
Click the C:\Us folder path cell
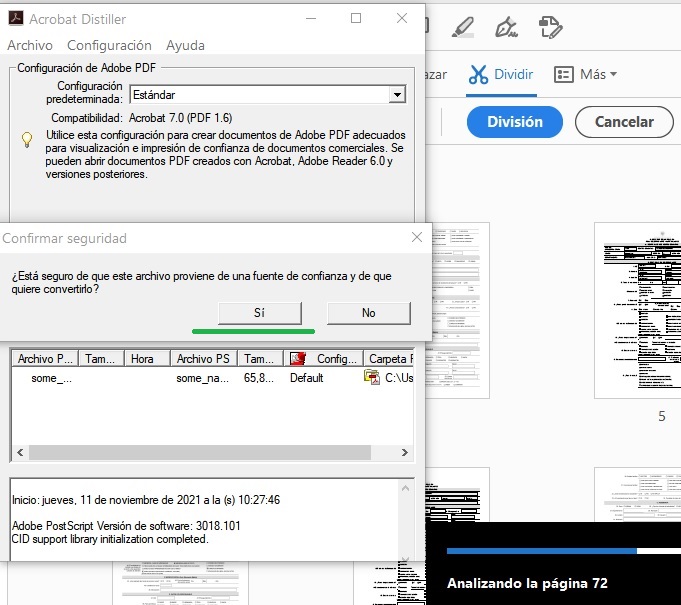pos(399,378)
